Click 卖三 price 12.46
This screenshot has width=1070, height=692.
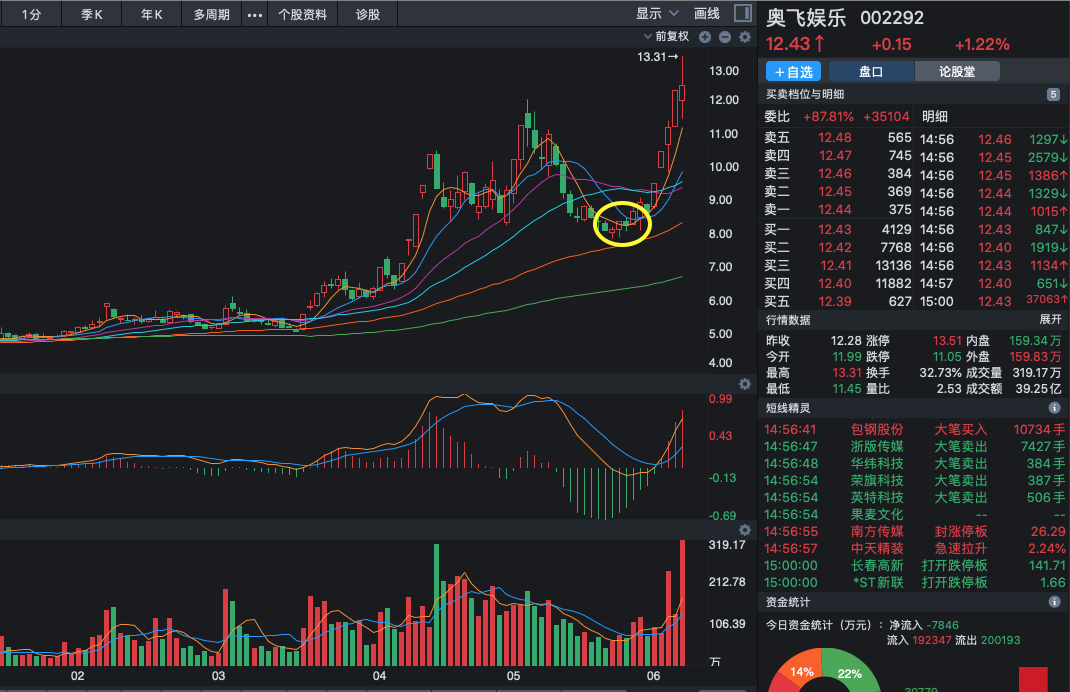[835, 173]
